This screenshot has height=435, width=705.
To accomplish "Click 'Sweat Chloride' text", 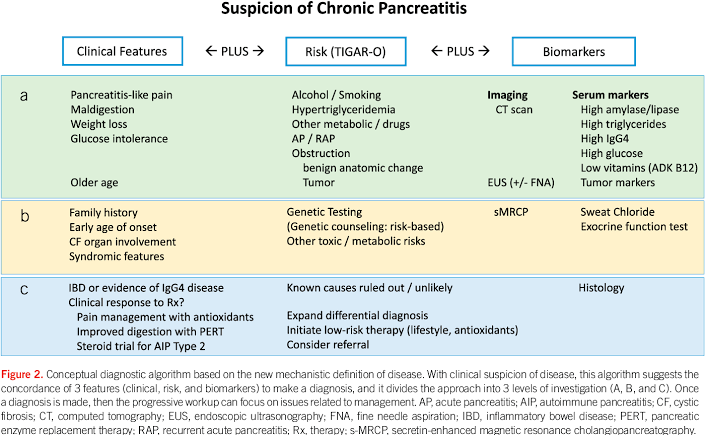I will [615, 213].
